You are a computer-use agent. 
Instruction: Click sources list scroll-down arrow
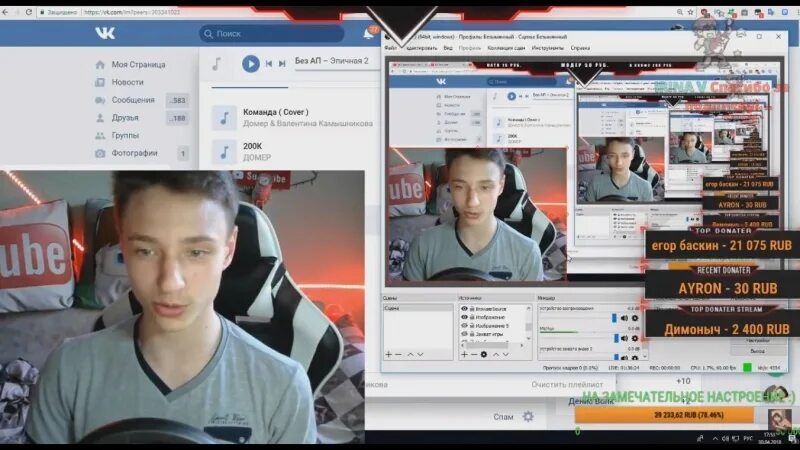529,338
